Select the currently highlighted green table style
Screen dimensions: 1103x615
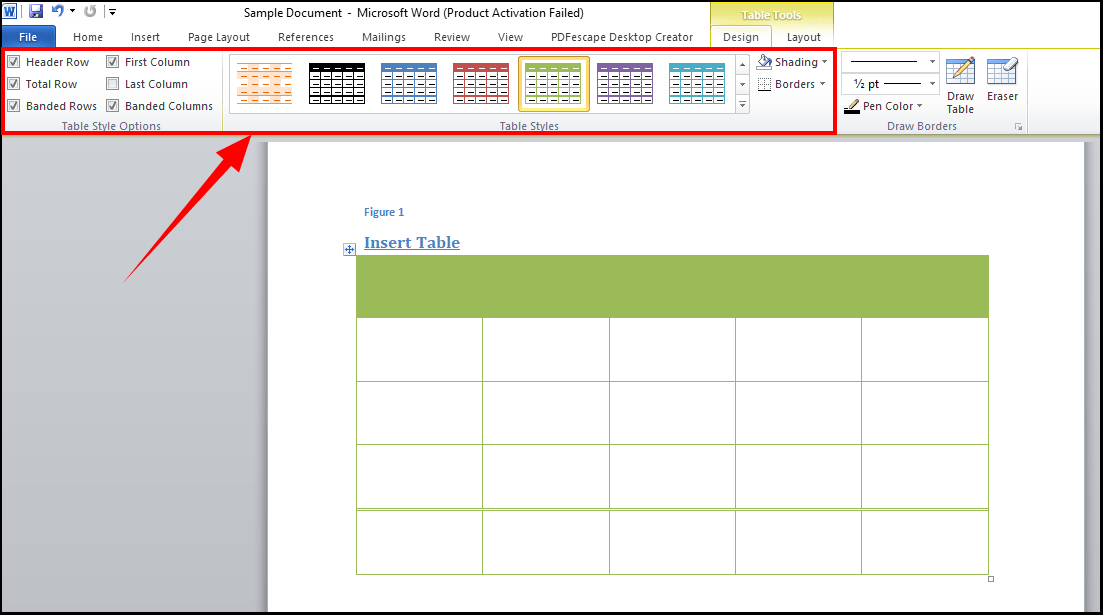point(553,83)
